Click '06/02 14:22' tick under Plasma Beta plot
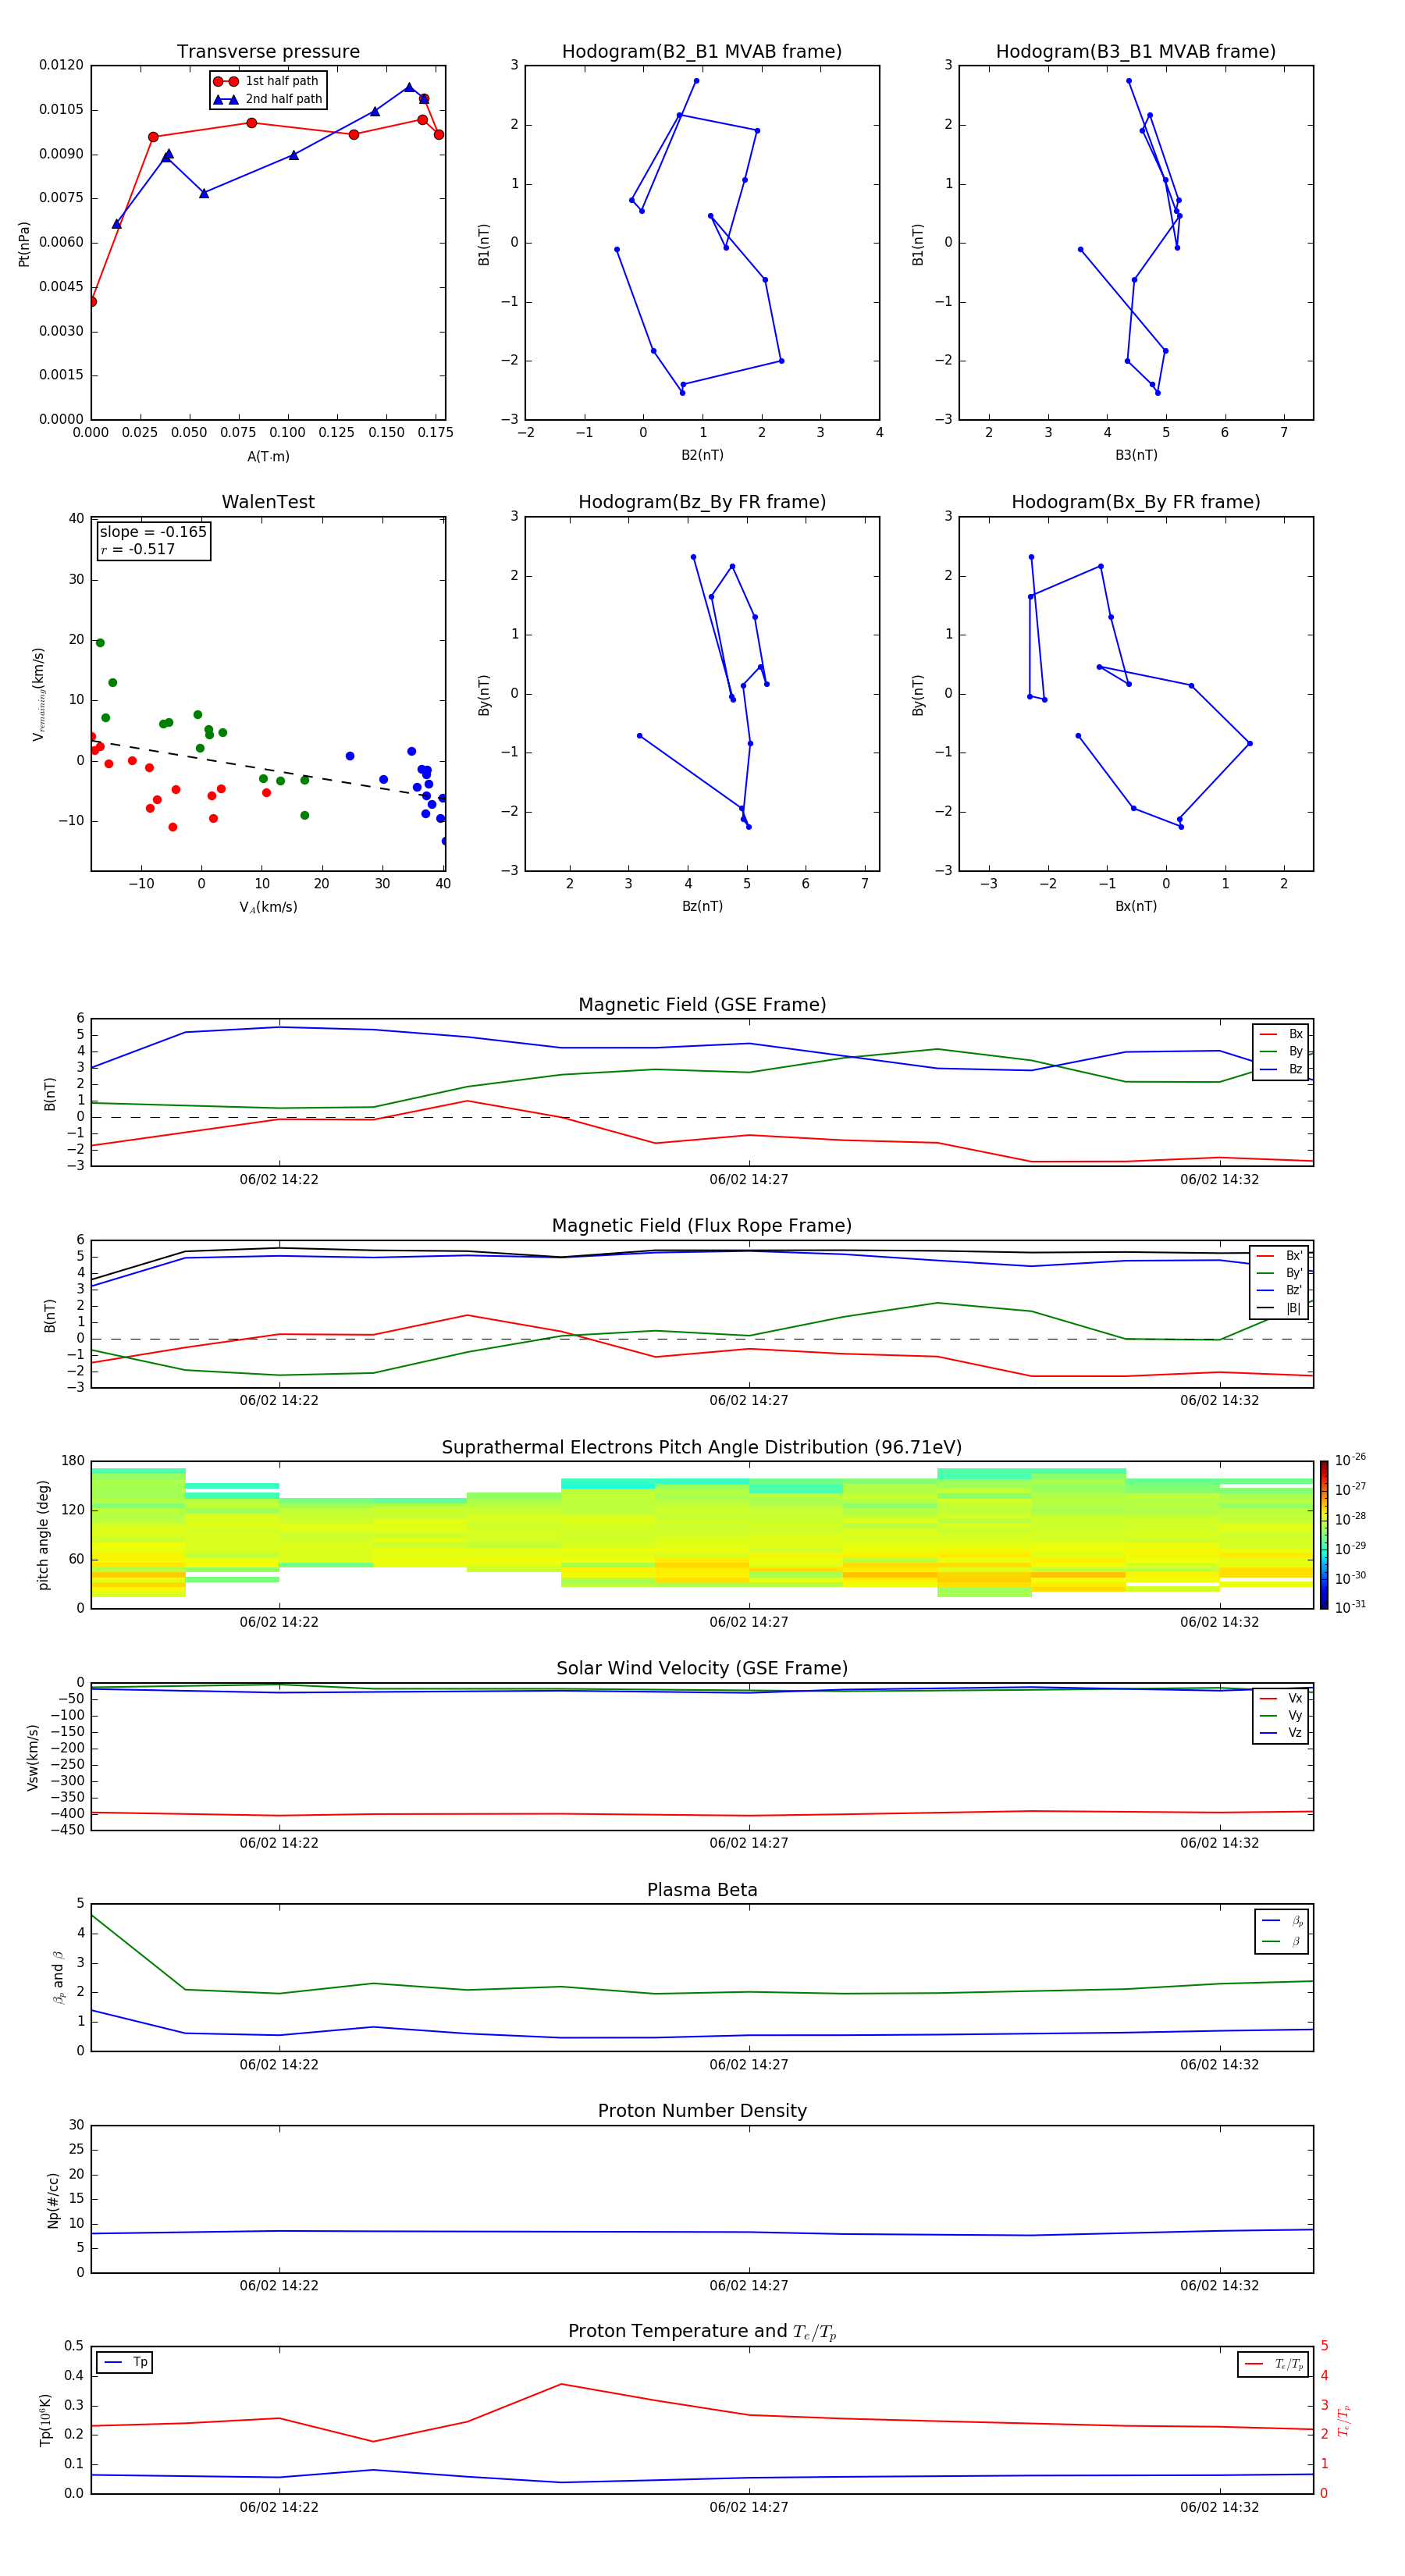This screenshot has width=1405, height=2576. [279, 2065]
